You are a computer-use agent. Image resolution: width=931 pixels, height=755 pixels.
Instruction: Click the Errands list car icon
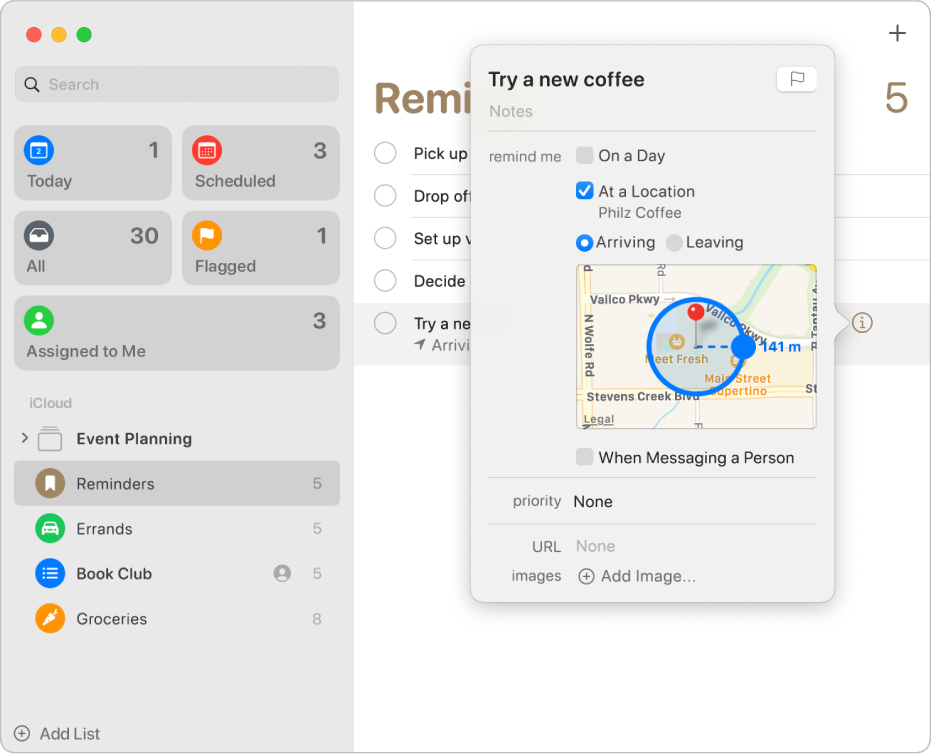[50, 528]
